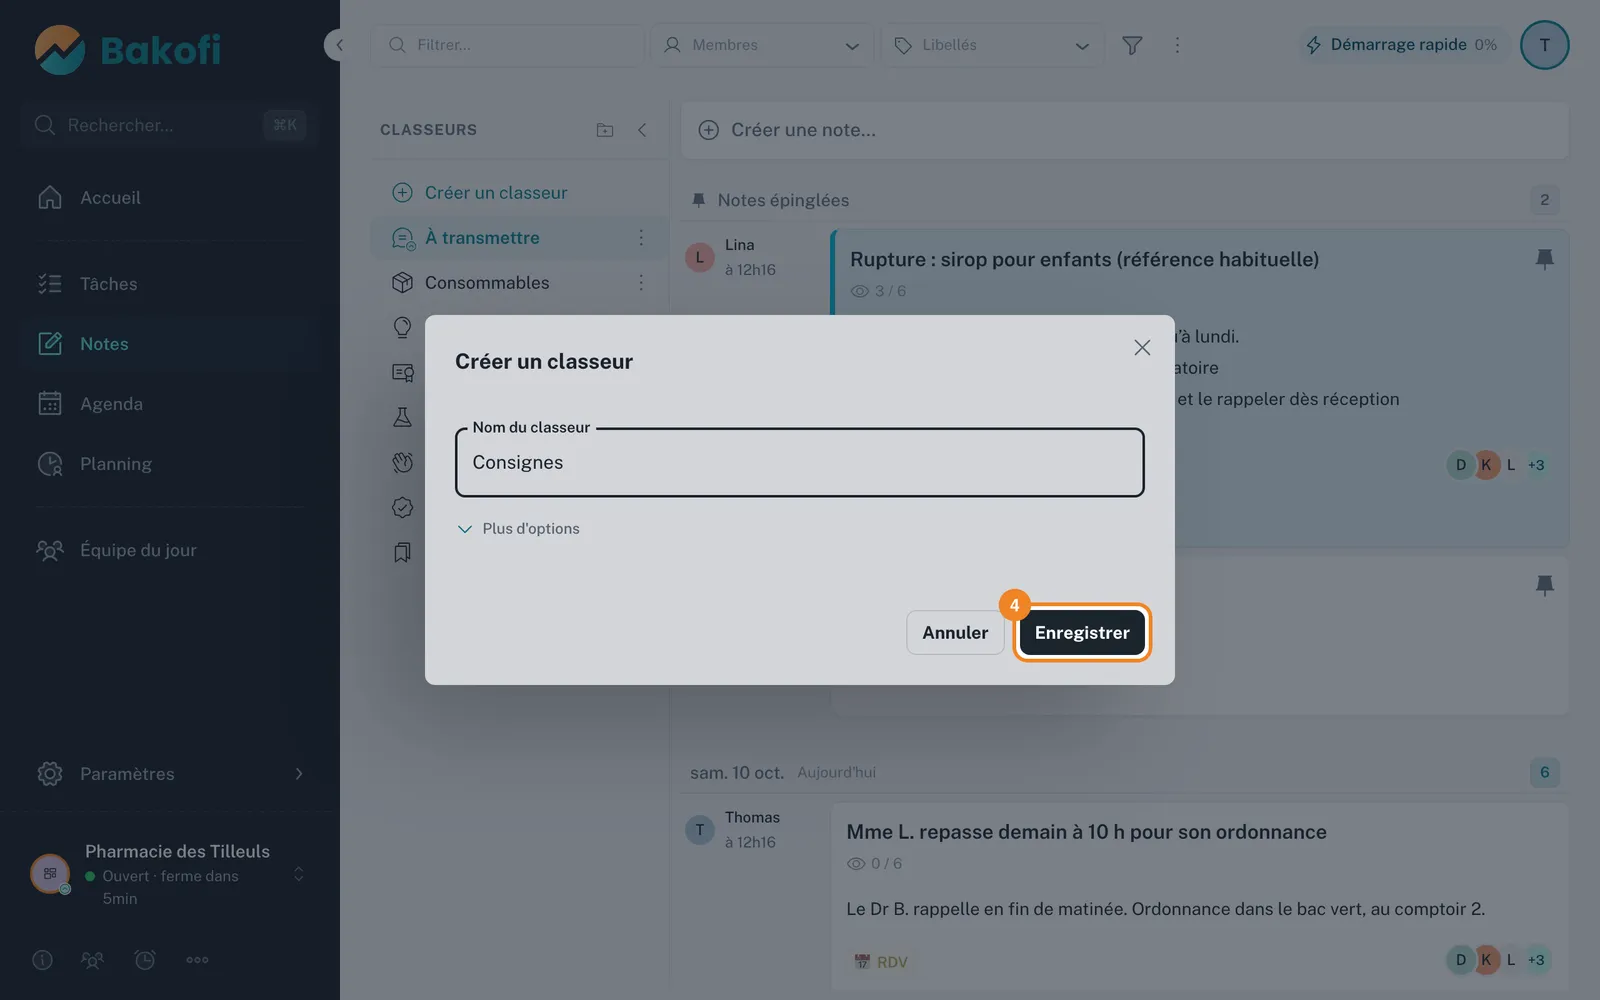Click Créer une note field
The width and height of the screenshot is (1600, 1000).
click(x=1125, y=130)
